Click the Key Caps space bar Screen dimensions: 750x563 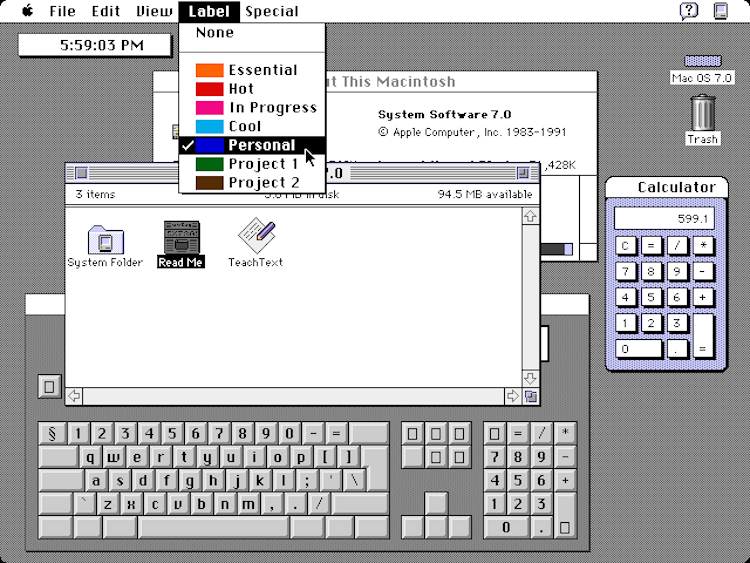pyautogui.click(x=213, y=528)
